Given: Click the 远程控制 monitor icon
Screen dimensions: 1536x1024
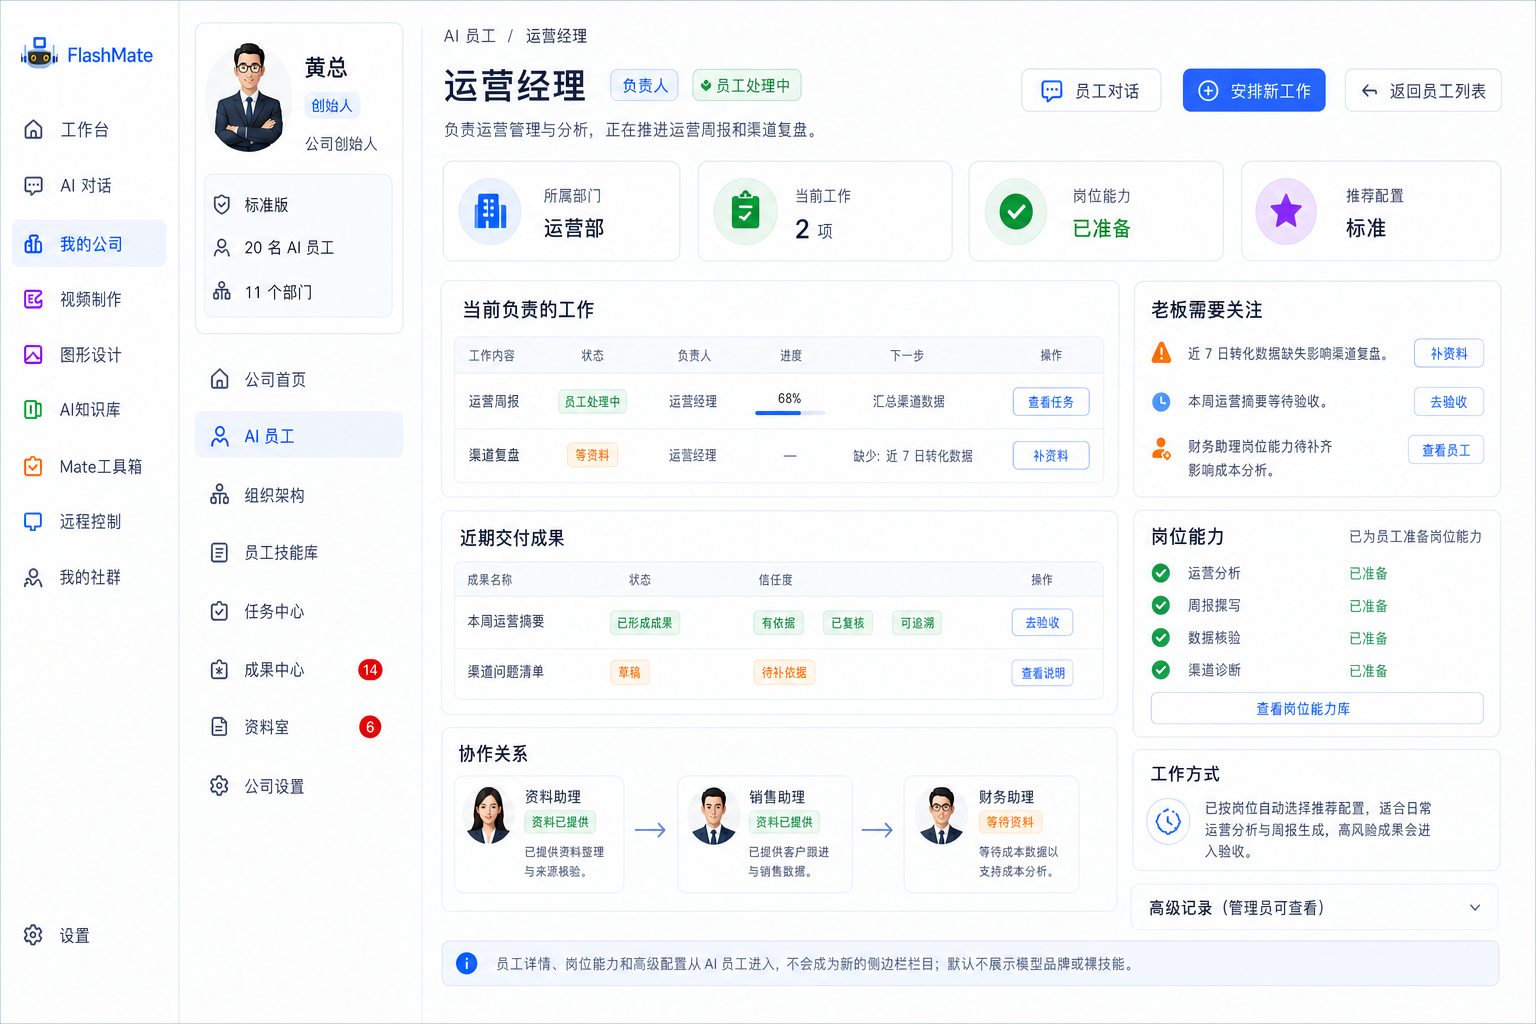Looking at the screenshot, I should pos(33,521).
